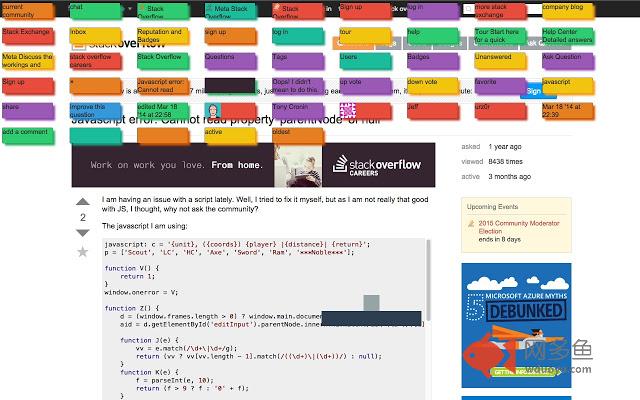Click the blue Sign button behind the tiles
640x400 pixels.
click(x=538, y=91)
